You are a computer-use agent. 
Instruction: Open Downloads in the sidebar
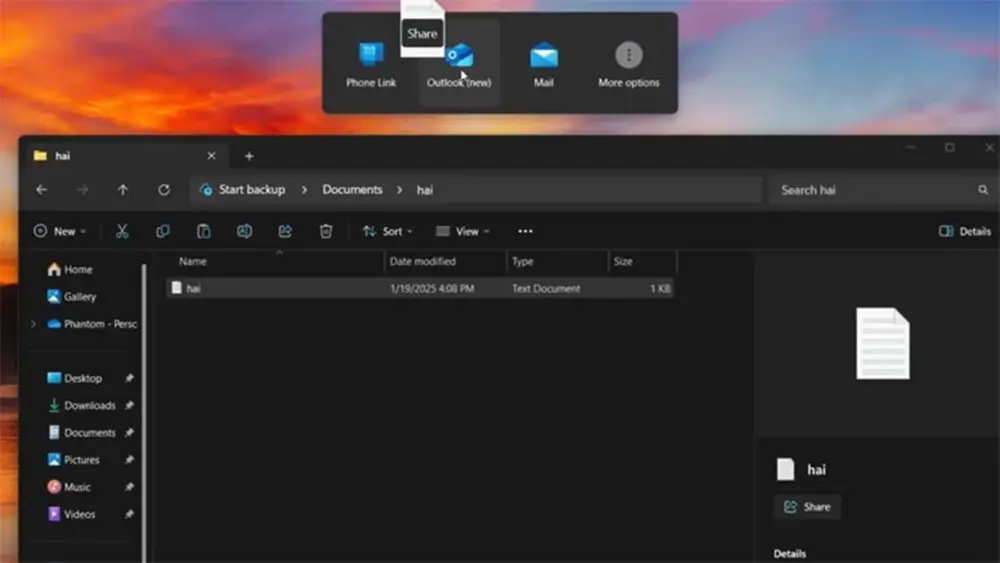click(x=89, y=406)
